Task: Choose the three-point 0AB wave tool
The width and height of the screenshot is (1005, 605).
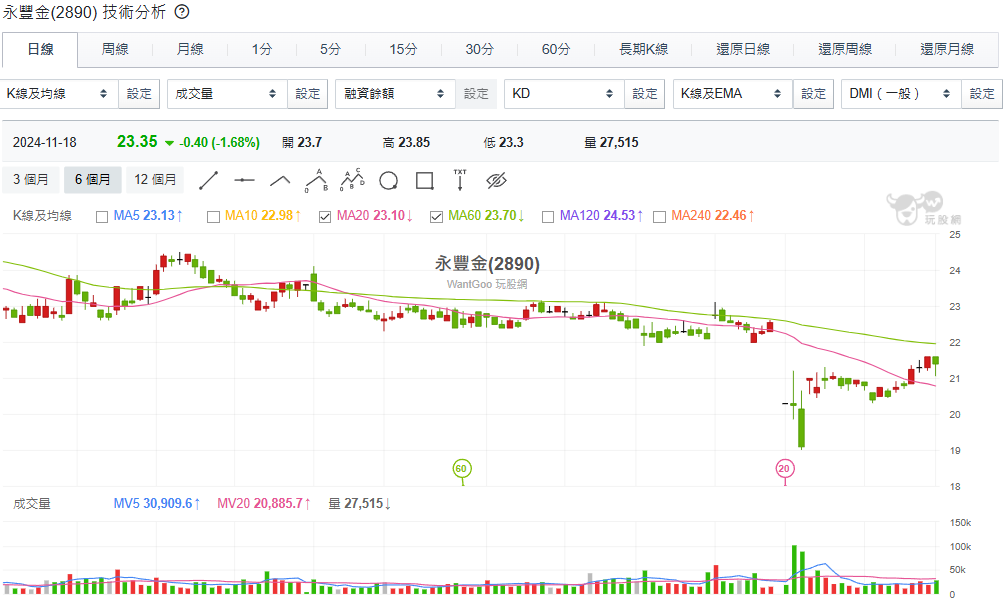Action: point(316,180)
